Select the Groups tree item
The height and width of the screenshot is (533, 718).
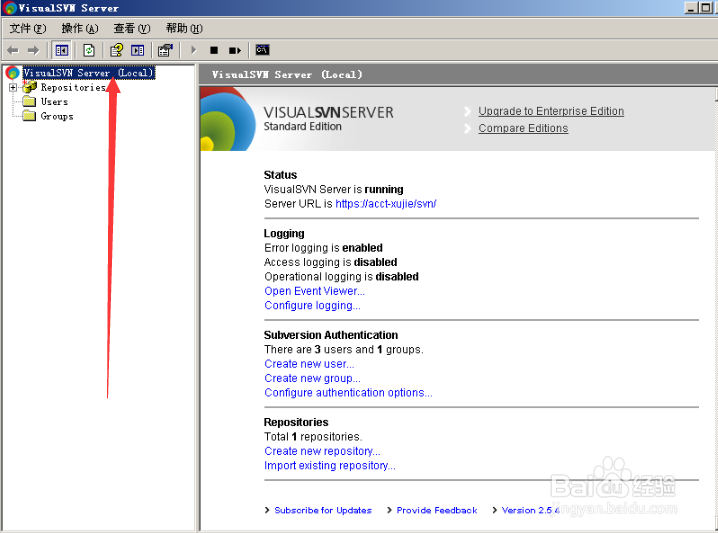(57, 116)
